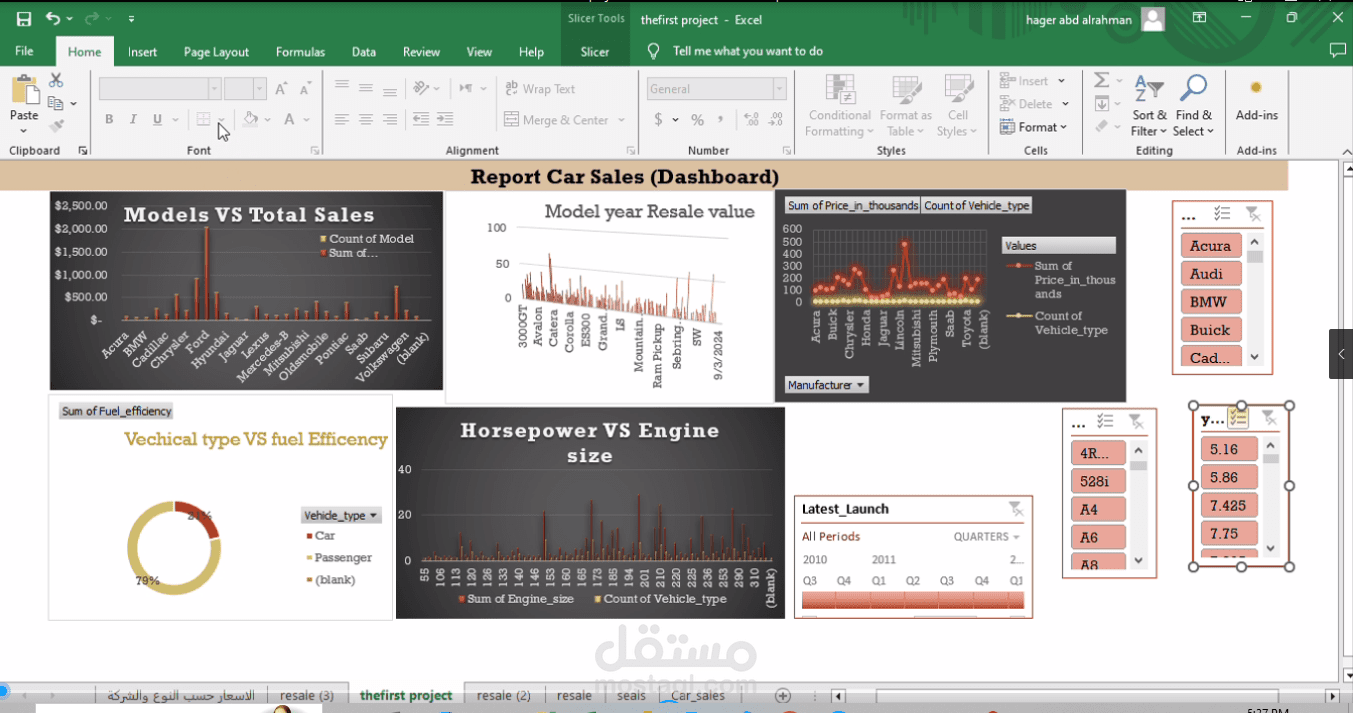Cut selection with the scissors icon
The height and width of the screenshot is (713, 1353).
[56, 80]
